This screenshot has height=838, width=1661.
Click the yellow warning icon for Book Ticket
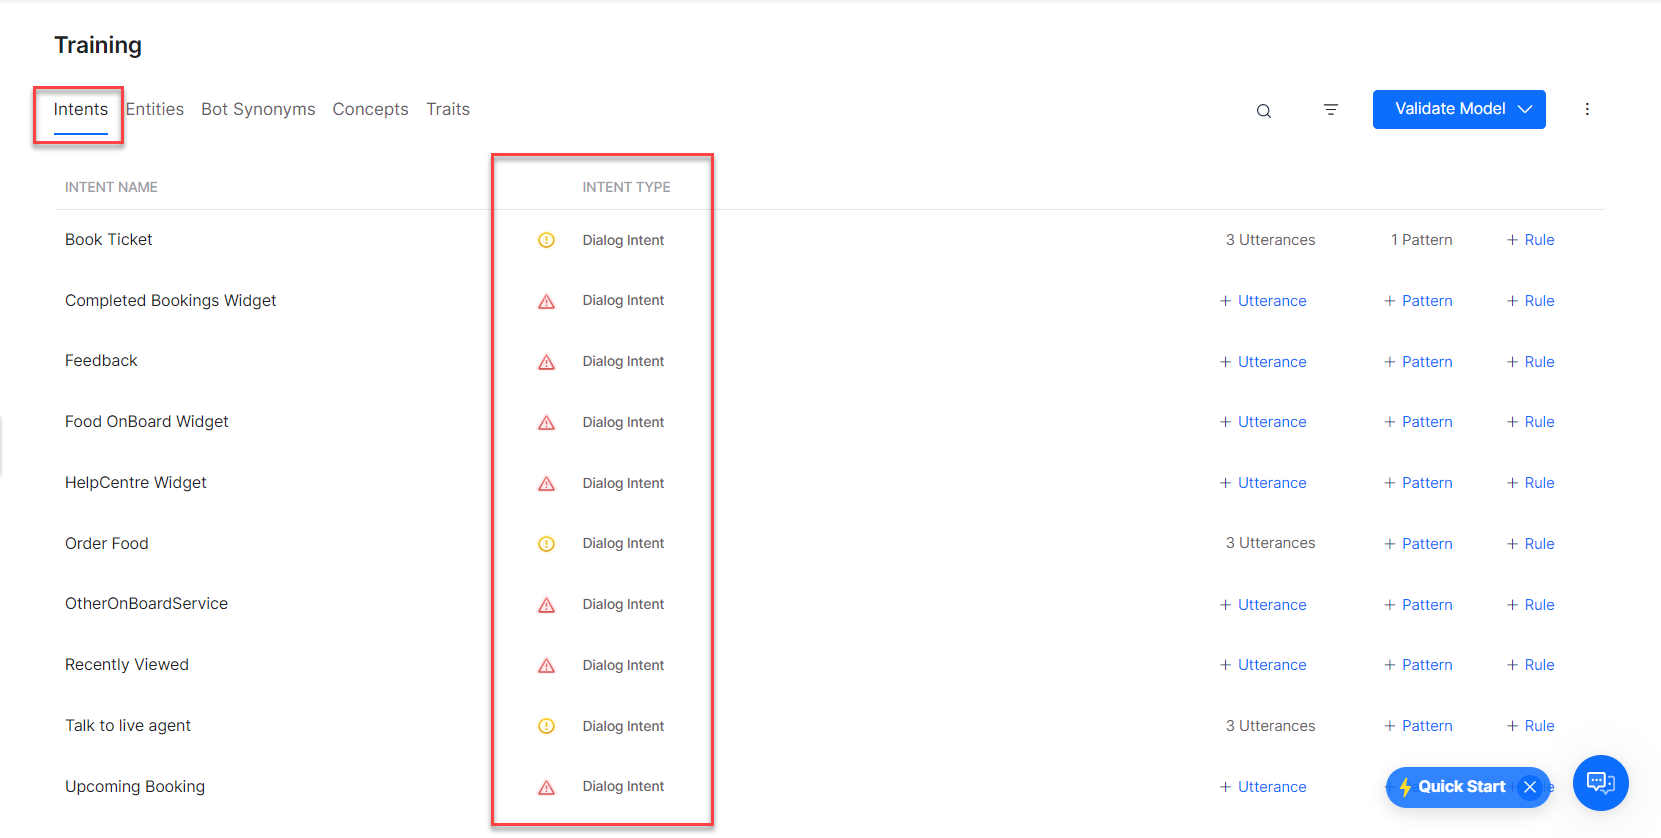coord(546,240)
